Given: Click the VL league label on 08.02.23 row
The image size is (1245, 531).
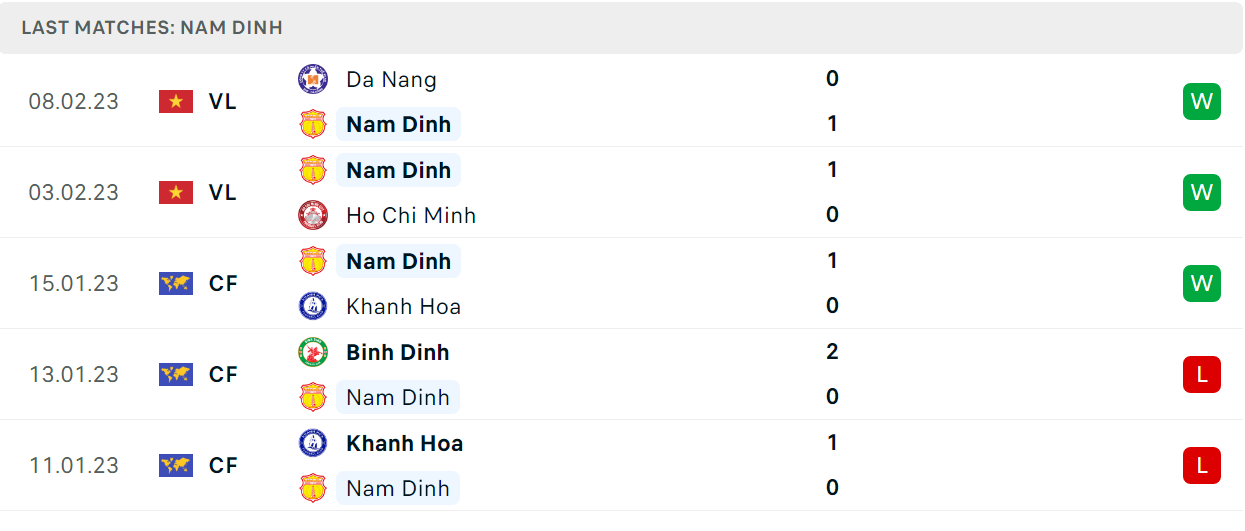Looking at the screenshot, I should point(223,101).
